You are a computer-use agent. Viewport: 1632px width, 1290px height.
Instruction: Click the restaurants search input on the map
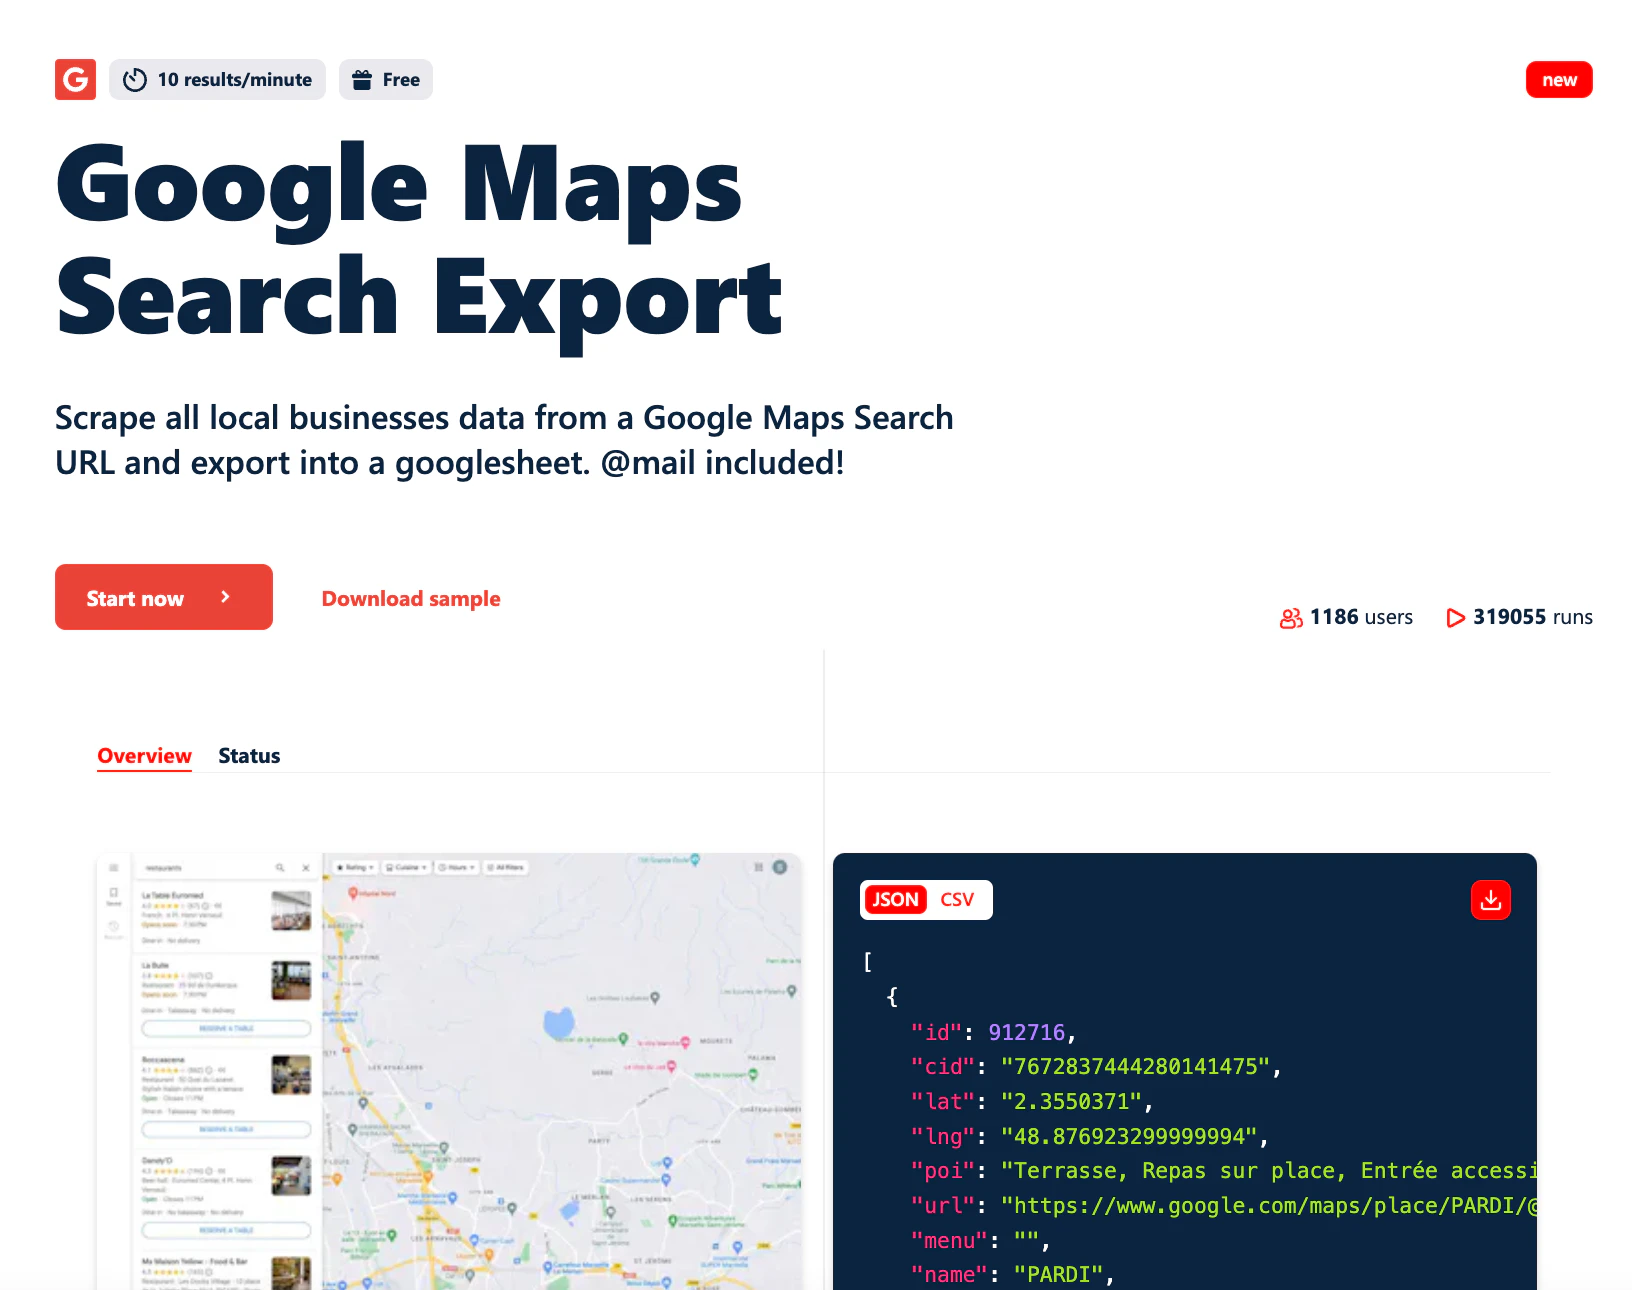[180, 867]
